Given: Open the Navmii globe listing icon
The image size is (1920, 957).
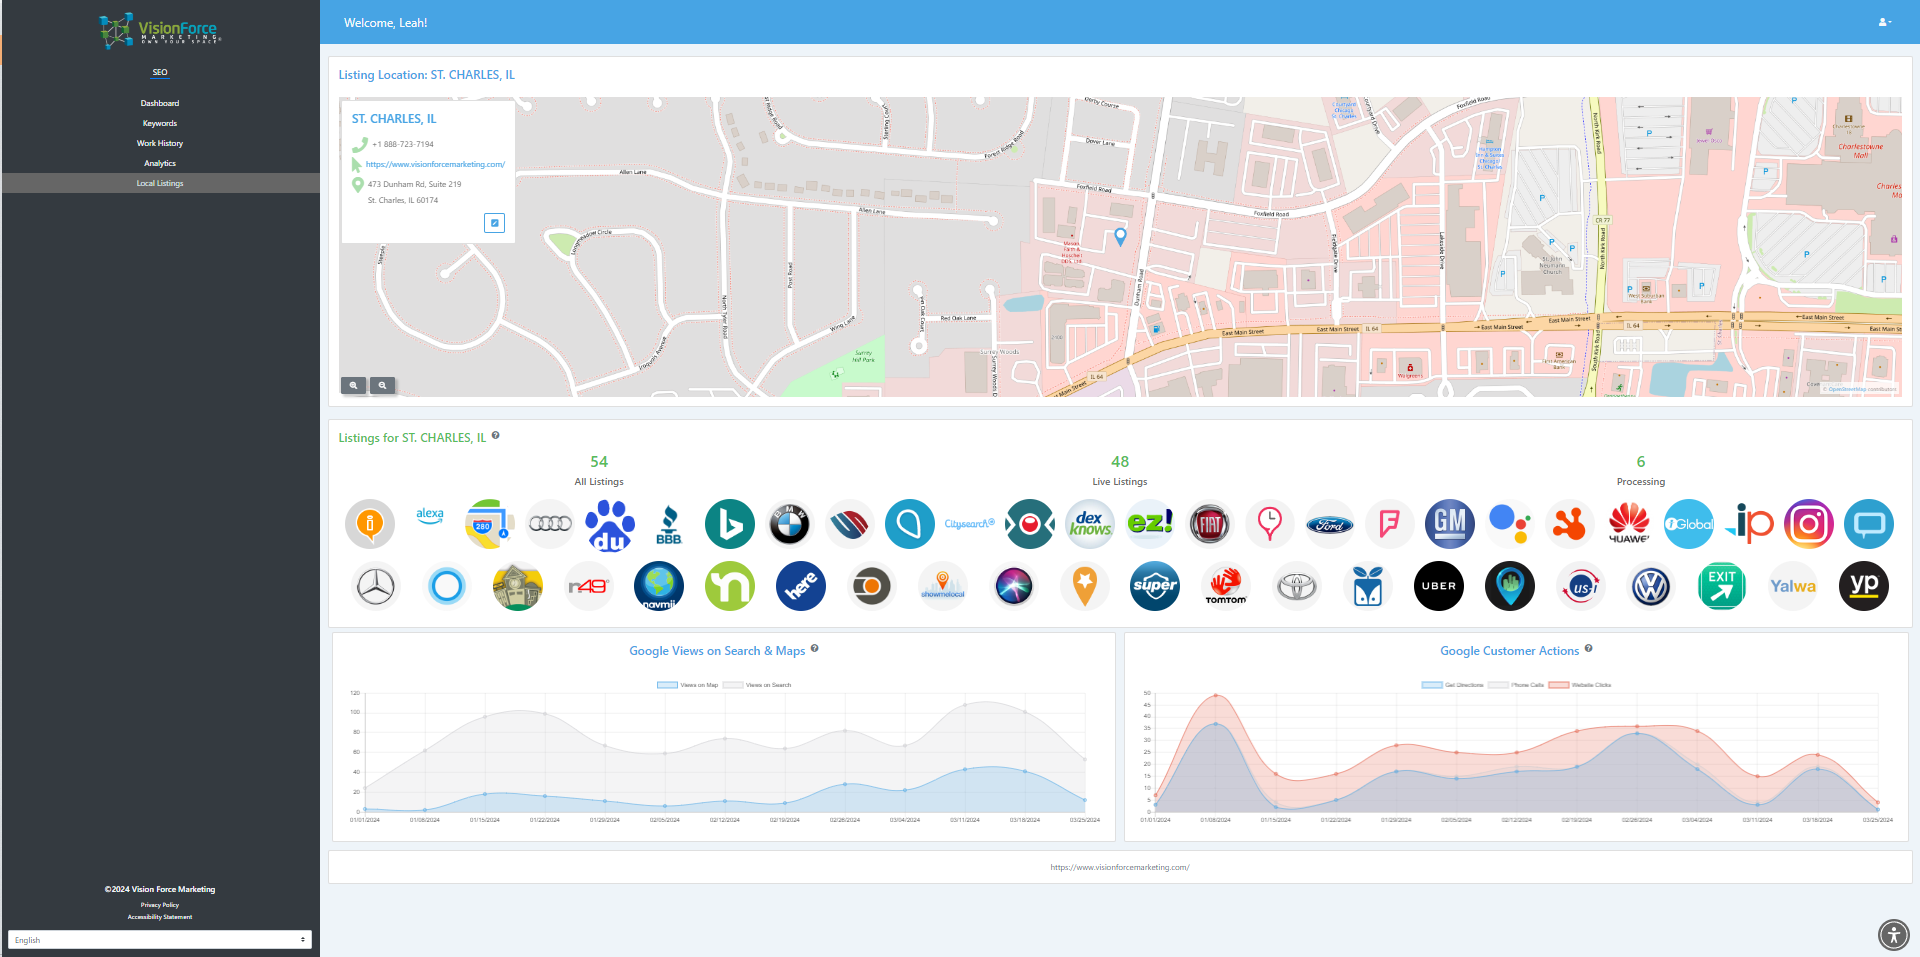Looking at the screenshot, I should (x=659, y=586).
